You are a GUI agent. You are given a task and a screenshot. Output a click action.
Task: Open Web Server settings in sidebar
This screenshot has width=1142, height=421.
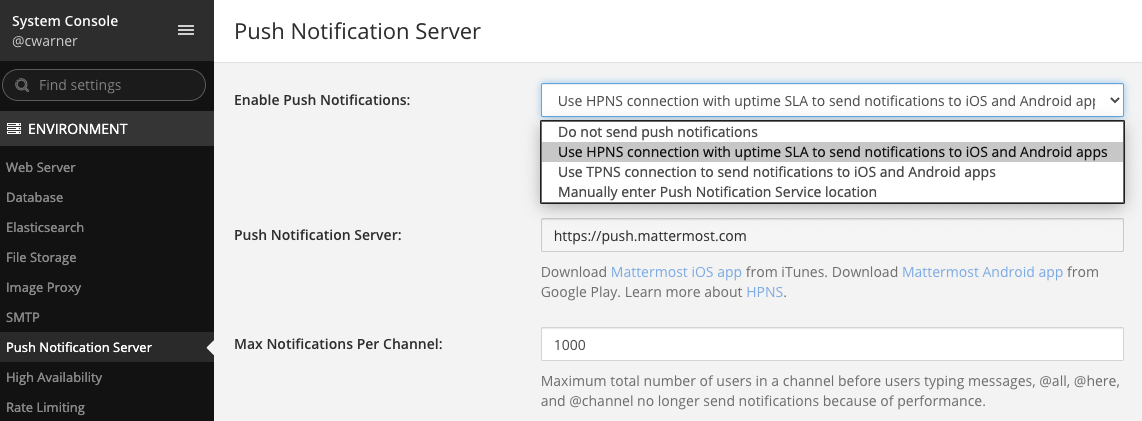pyautogui.click(x=41, y=167)
